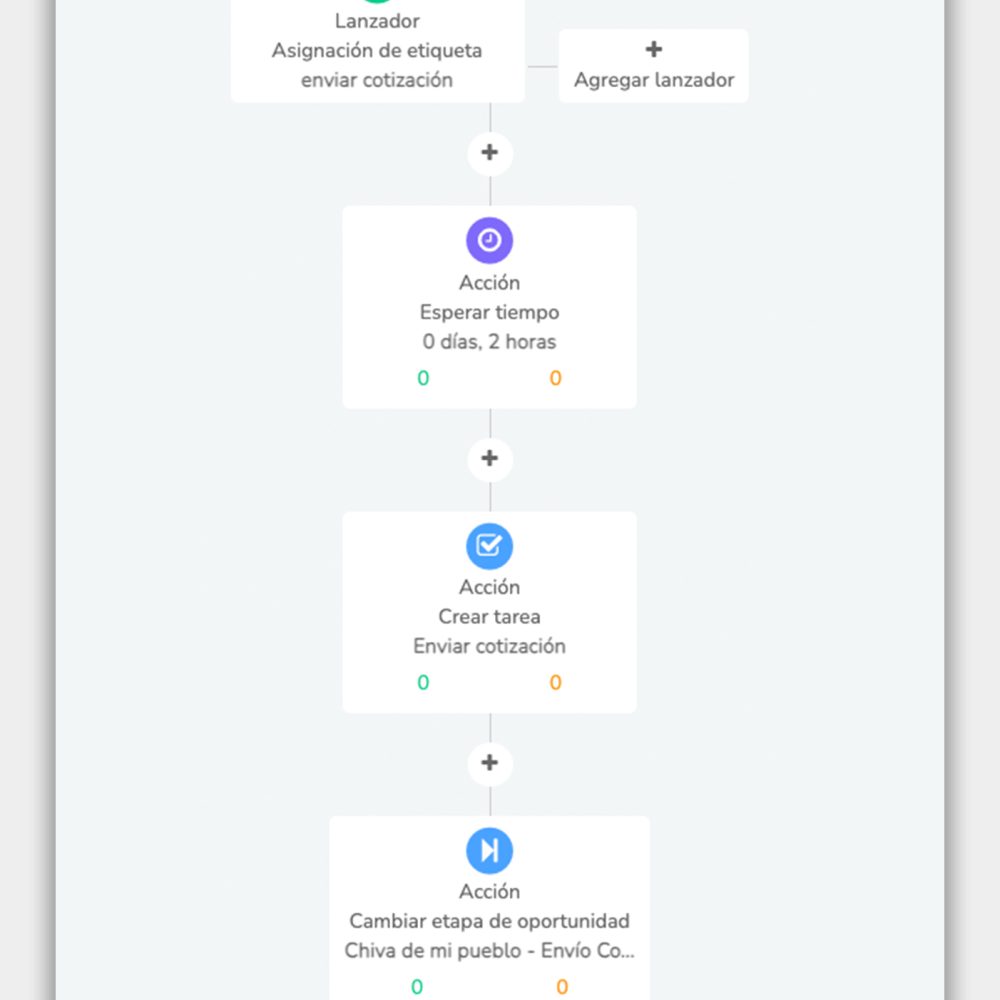Click the orange counter in Esperar tiempo card
The height and width of the screenshot is (1000, 1000).
(555, 378)
